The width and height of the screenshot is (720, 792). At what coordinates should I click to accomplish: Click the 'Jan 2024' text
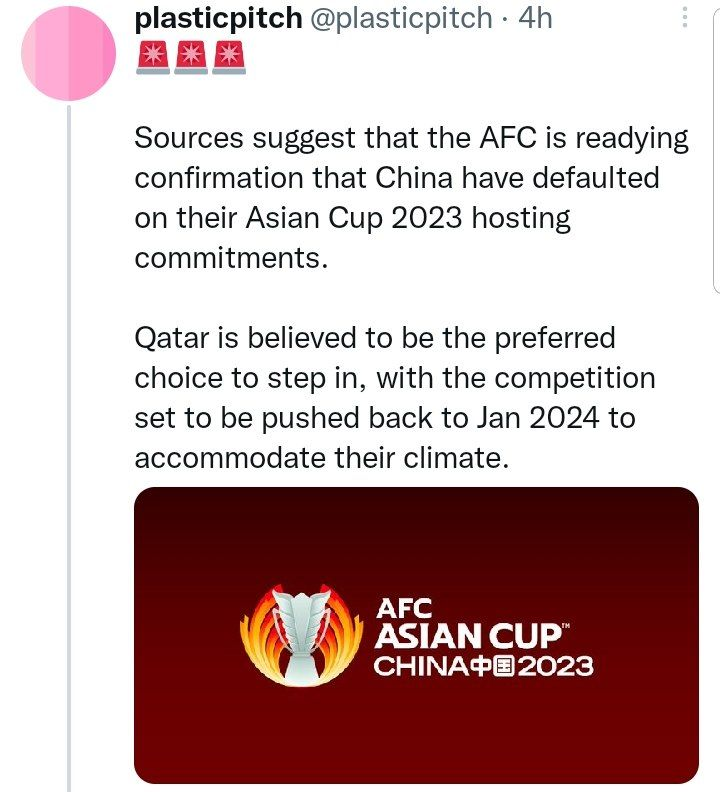[525, 418]
